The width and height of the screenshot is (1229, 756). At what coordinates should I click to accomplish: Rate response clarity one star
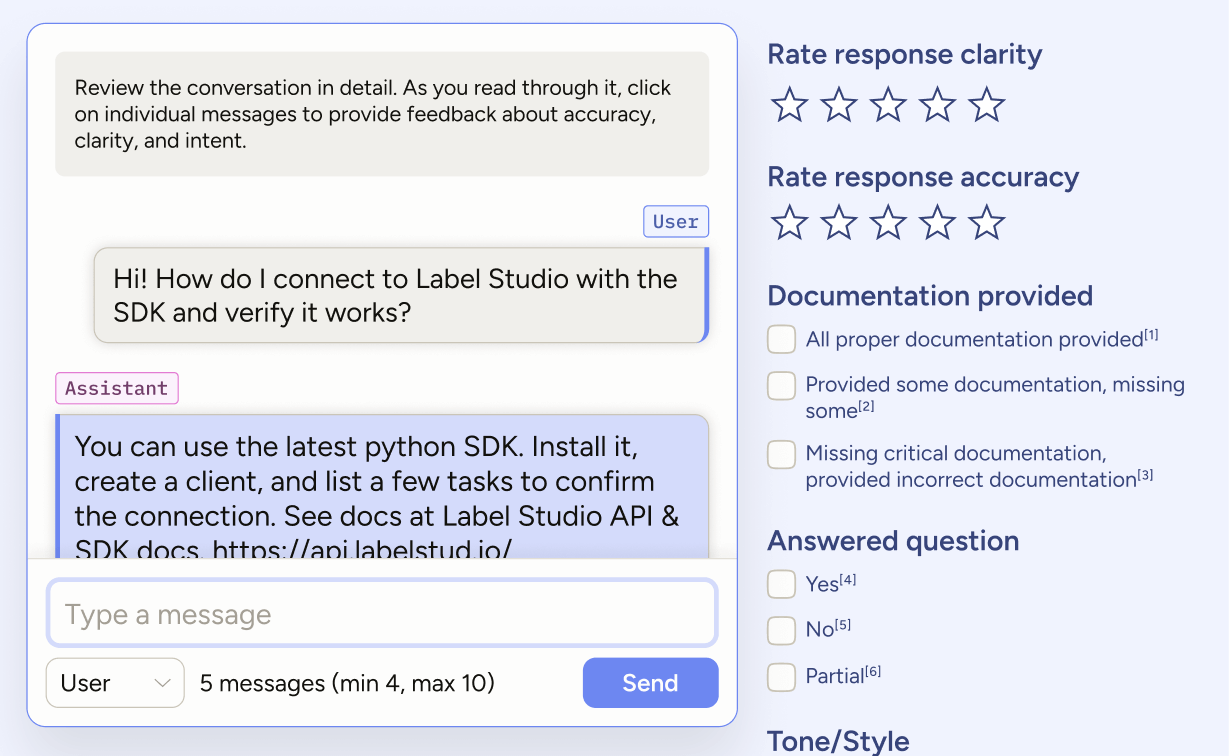(789, 105)
